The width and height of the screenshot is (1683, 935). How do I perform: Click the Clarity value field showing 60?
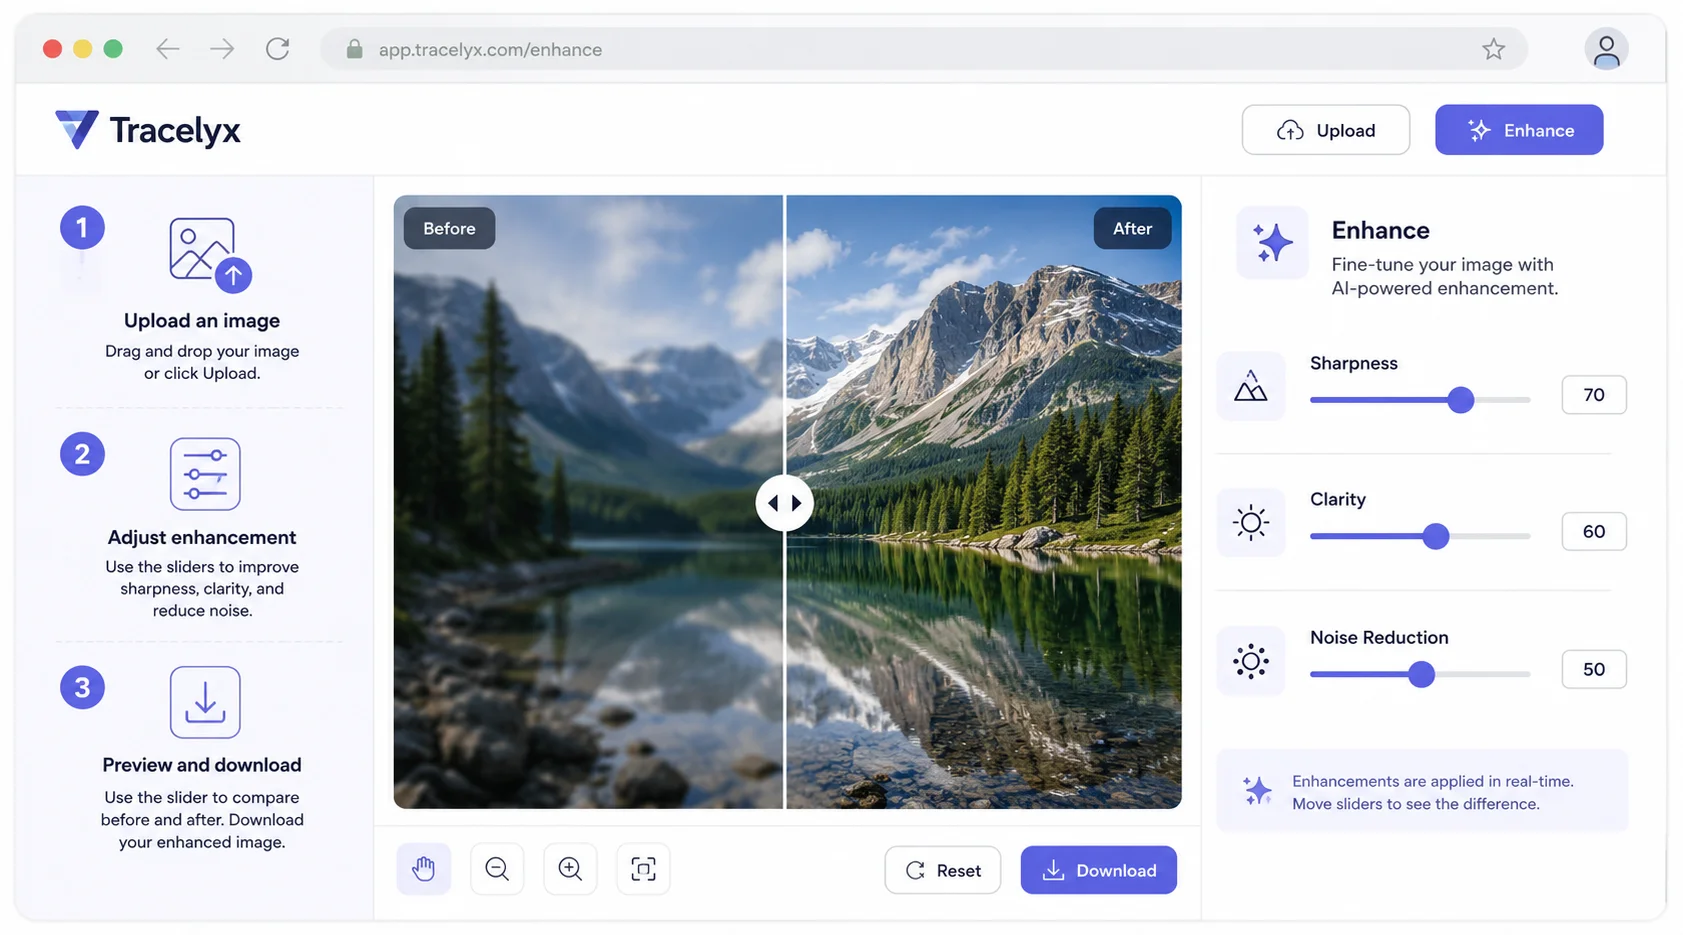1594,532
